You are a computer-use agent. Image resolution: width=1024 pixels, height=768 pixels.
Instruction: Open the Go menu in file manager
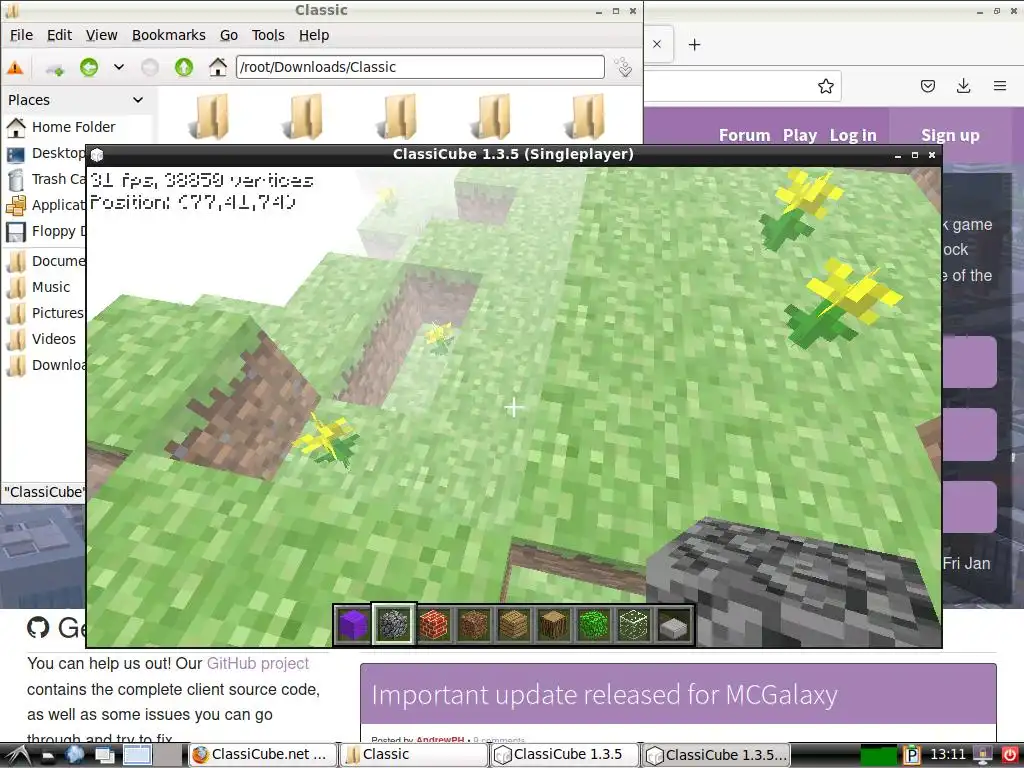tap(229, 35)
